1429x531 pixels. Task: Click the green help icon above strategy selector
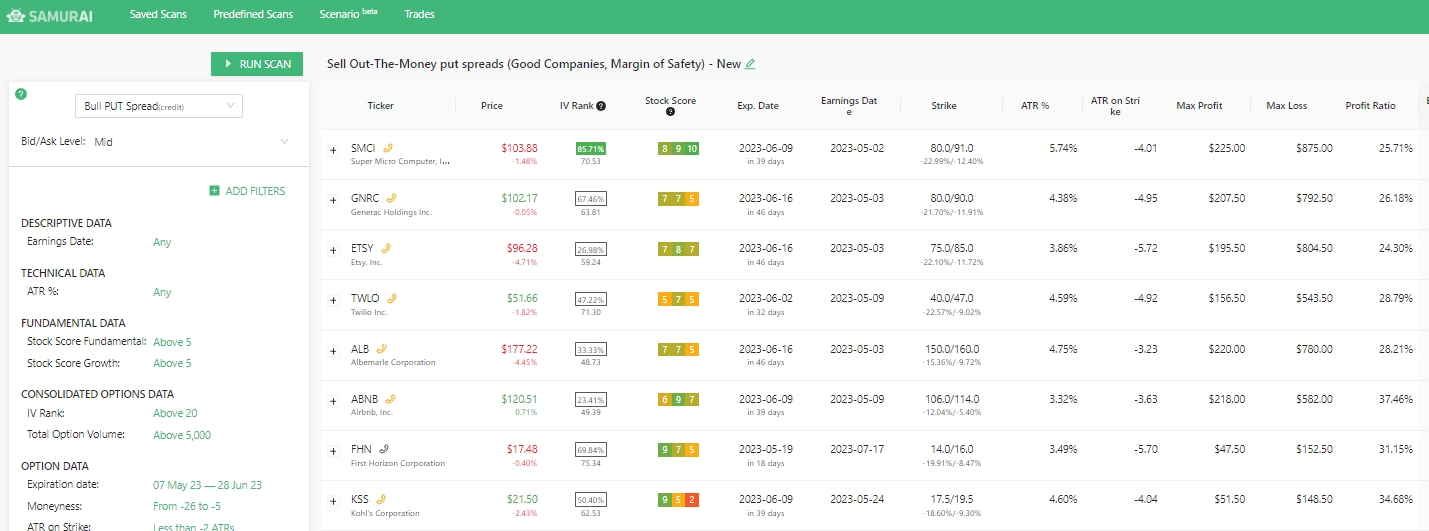tap(21, 94)
